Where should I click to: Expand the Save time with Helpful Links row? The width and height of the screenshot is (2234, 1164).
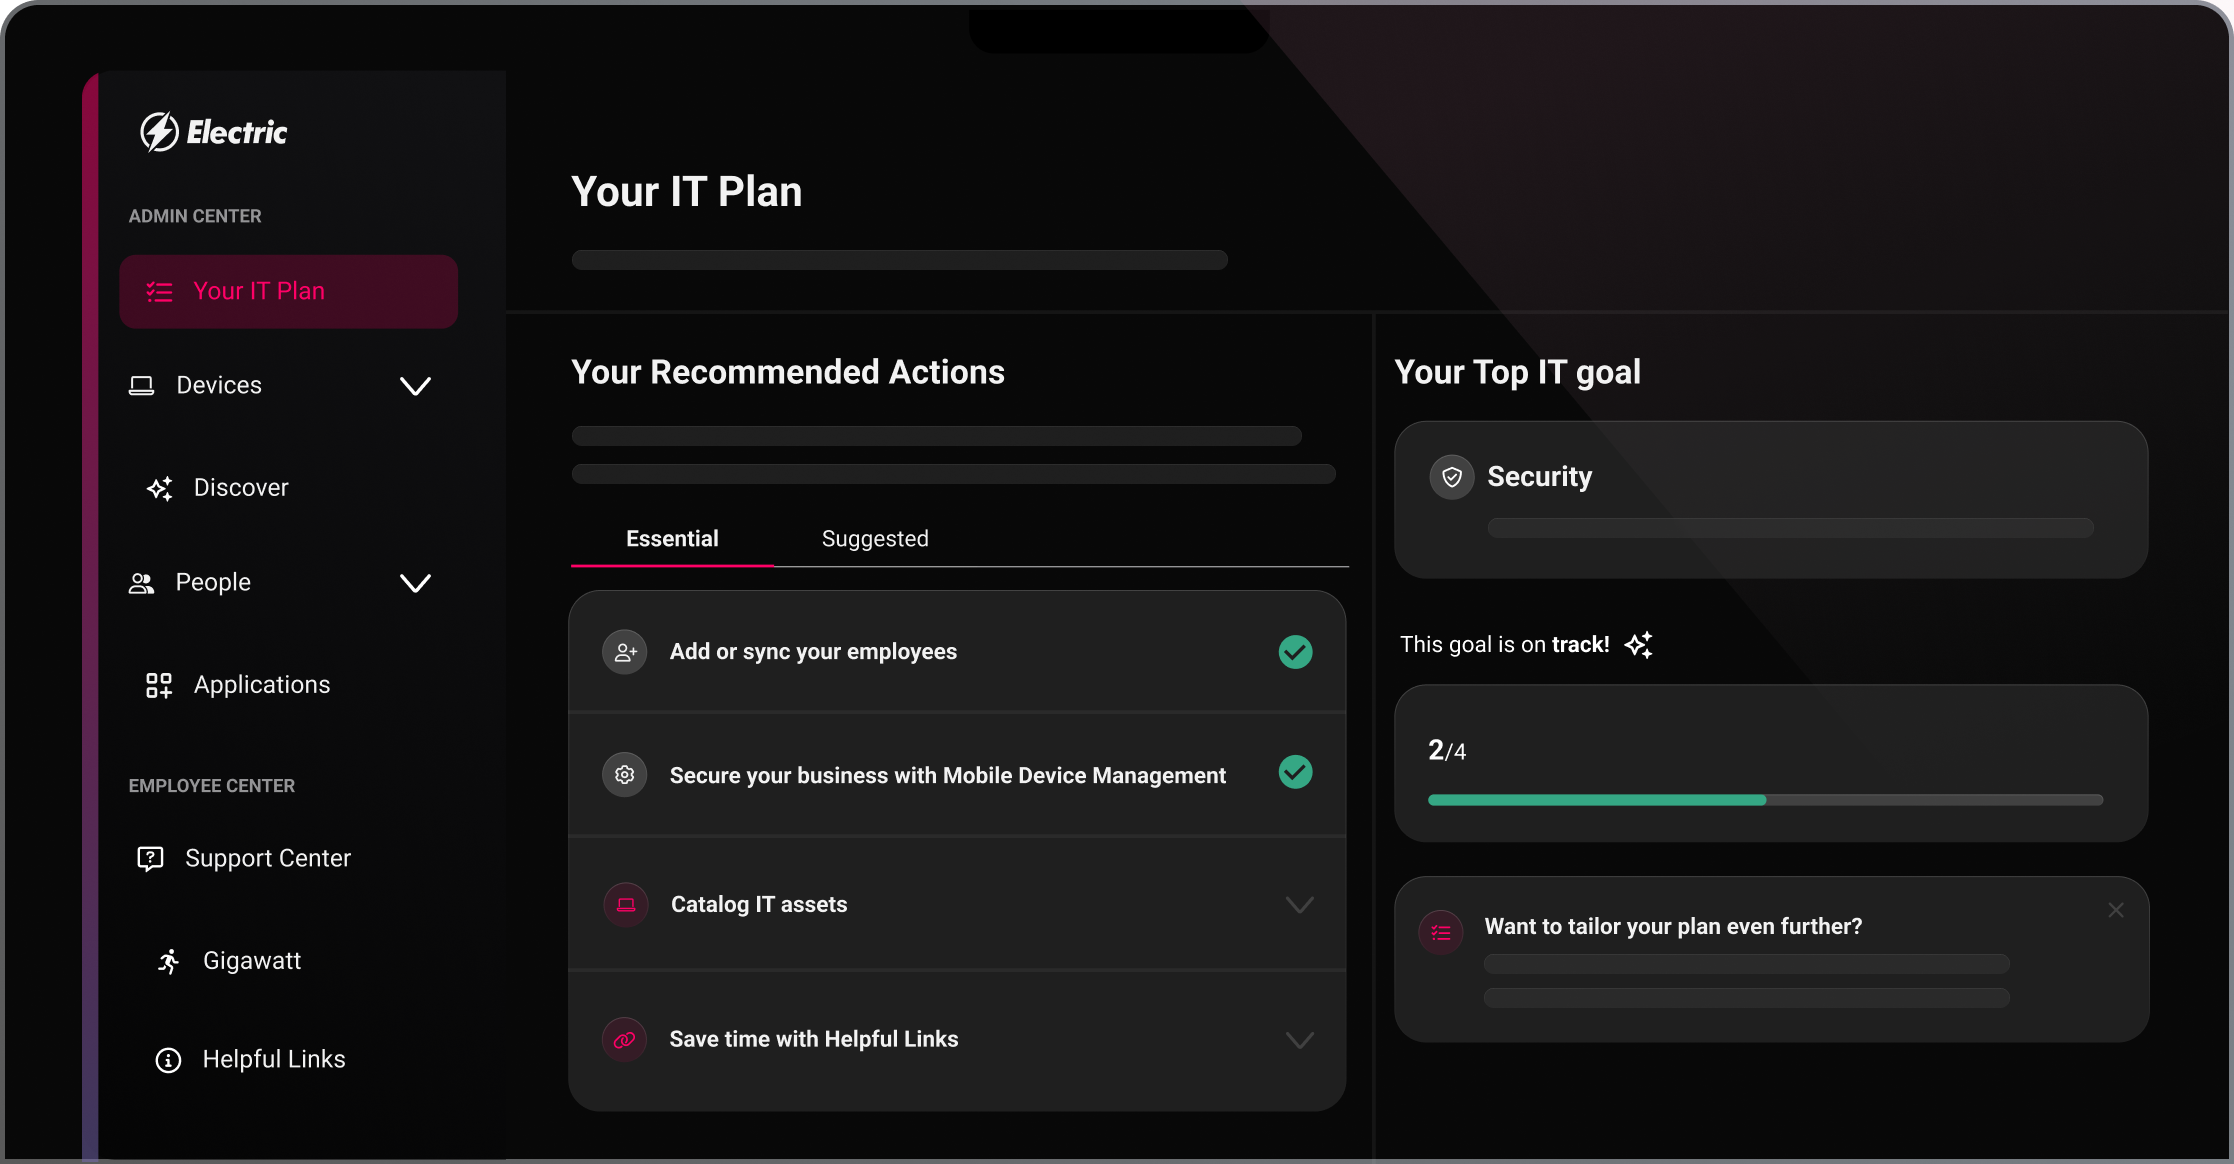1299,1040
